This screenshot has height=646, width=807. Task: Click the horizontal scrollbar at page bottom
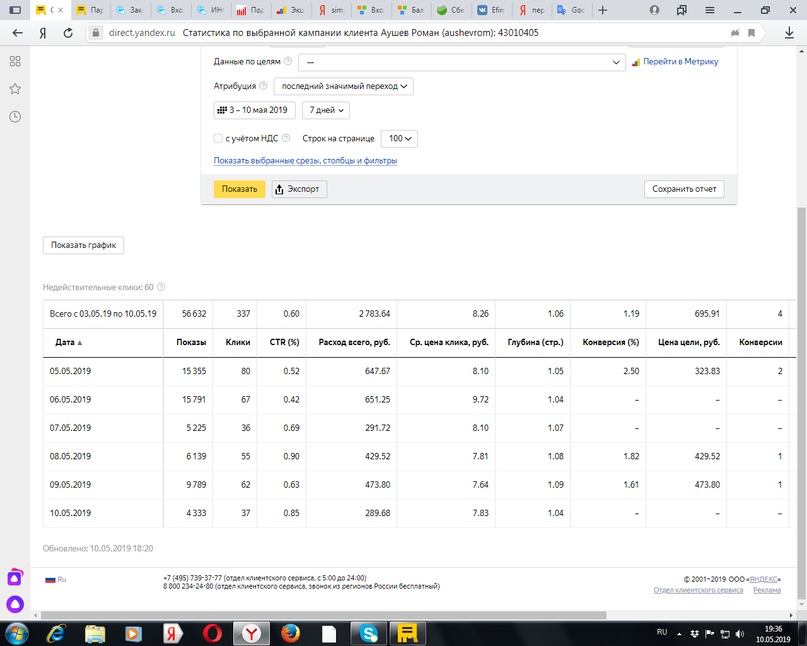pyautogui.click(x=324, y=615)
